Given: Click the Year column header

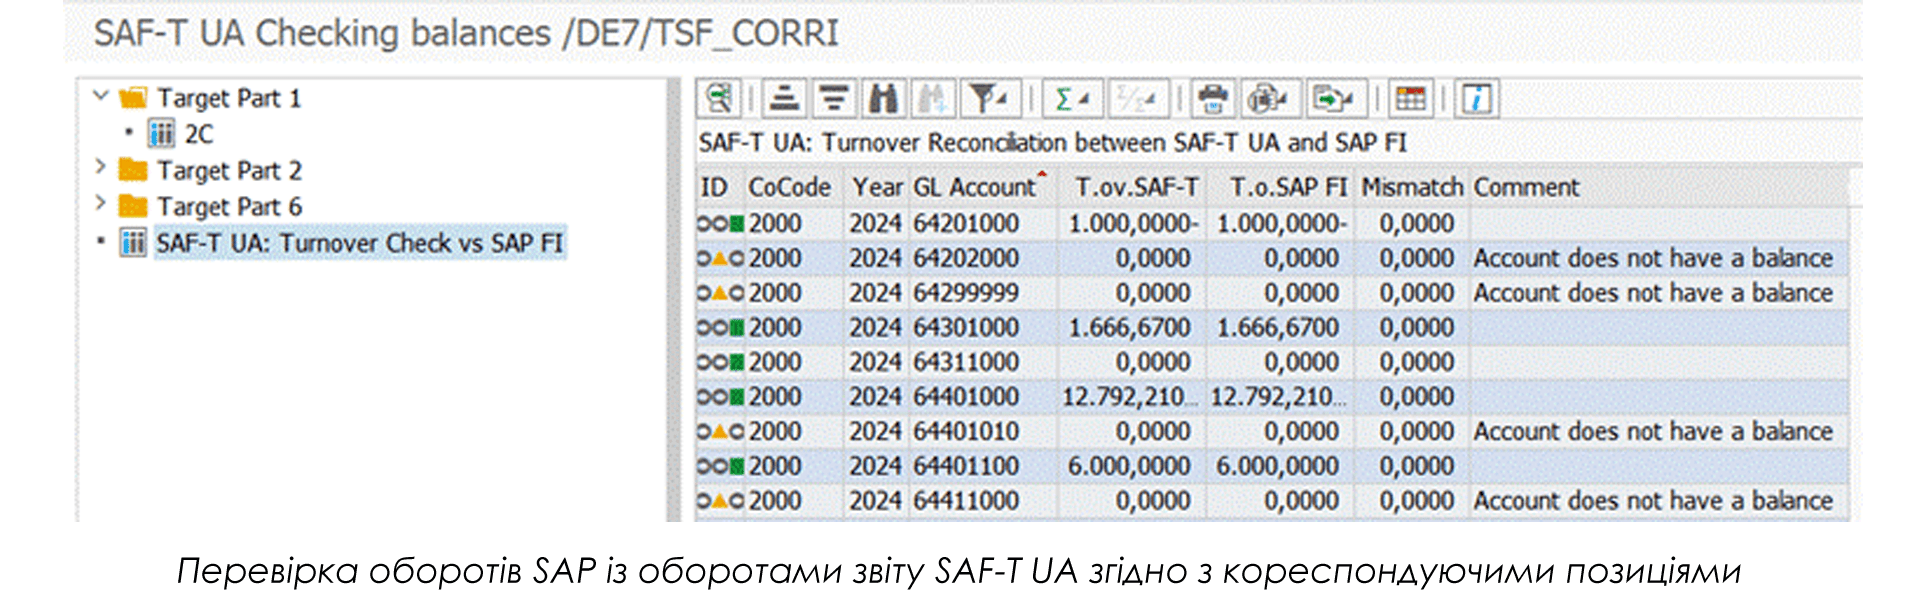Looking at the screenshot, I should (x=877, y=187).
